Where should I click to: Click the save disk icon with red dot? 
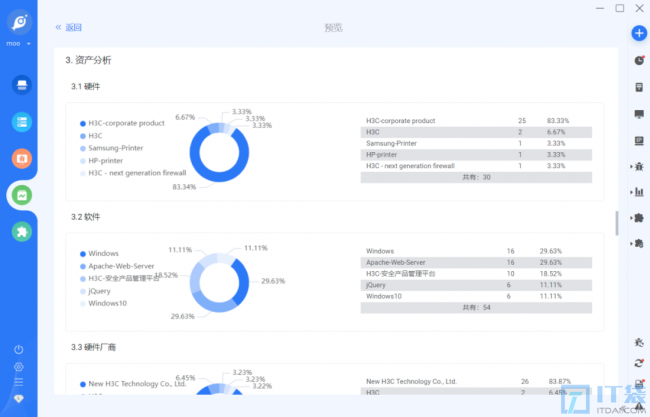(639, 384)
